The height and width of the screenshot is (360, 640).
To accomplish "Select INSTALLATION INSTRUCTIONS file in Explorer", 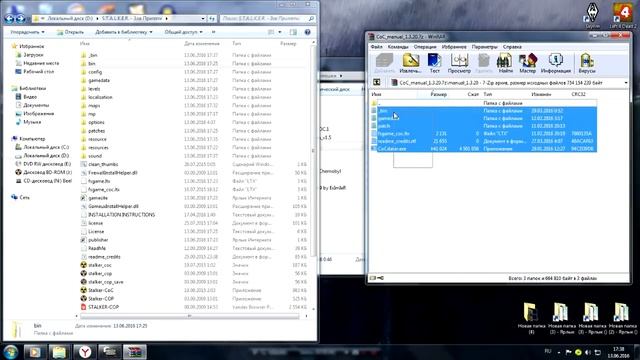I will [x=122, y=215].
